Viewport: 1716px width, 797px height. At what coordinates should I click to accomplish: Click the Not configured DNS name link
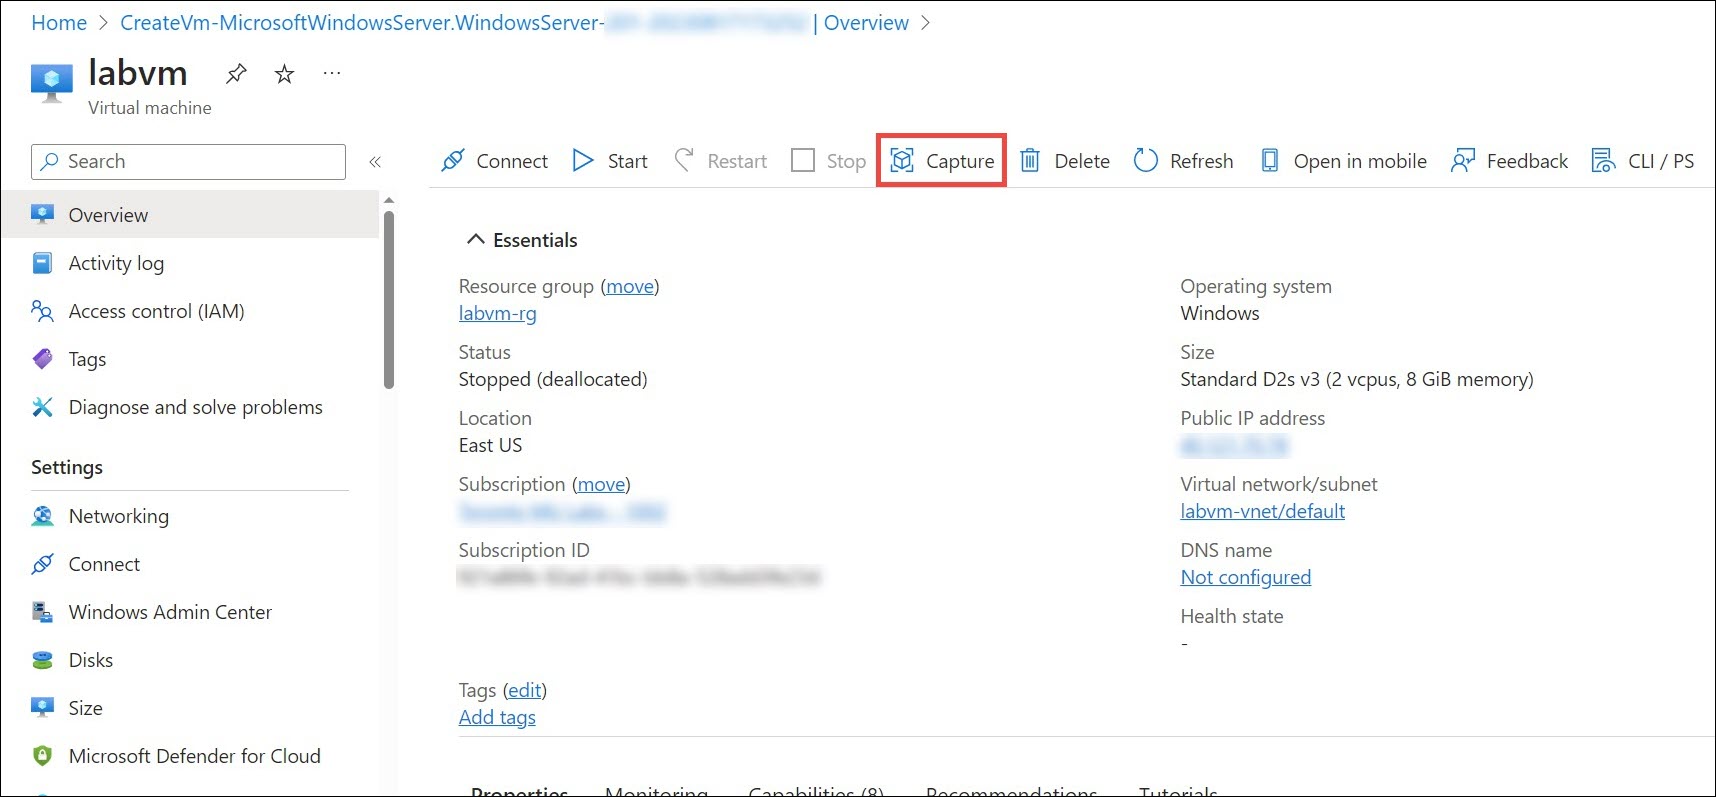1246,577
